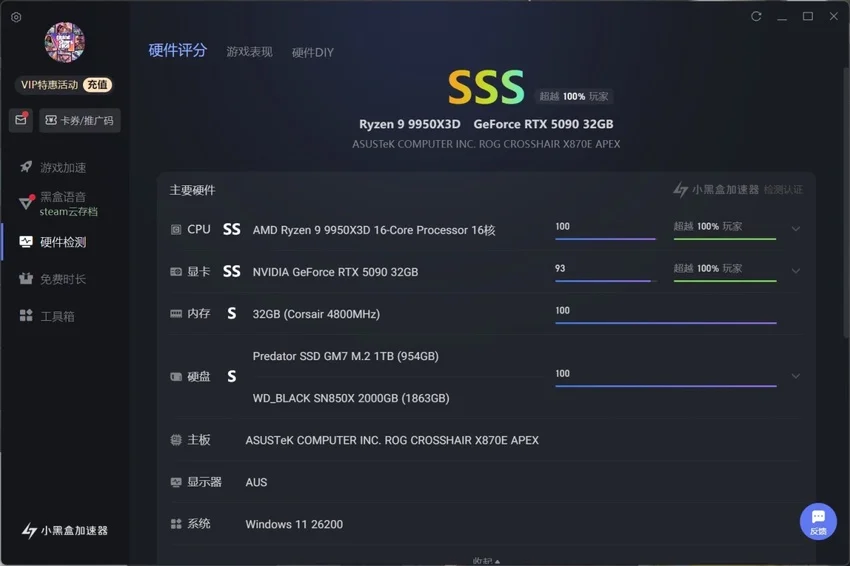Collapse the hardware list with 收起
The width and height of the screenshot is (850, 566).
click(x=486, y=561)
